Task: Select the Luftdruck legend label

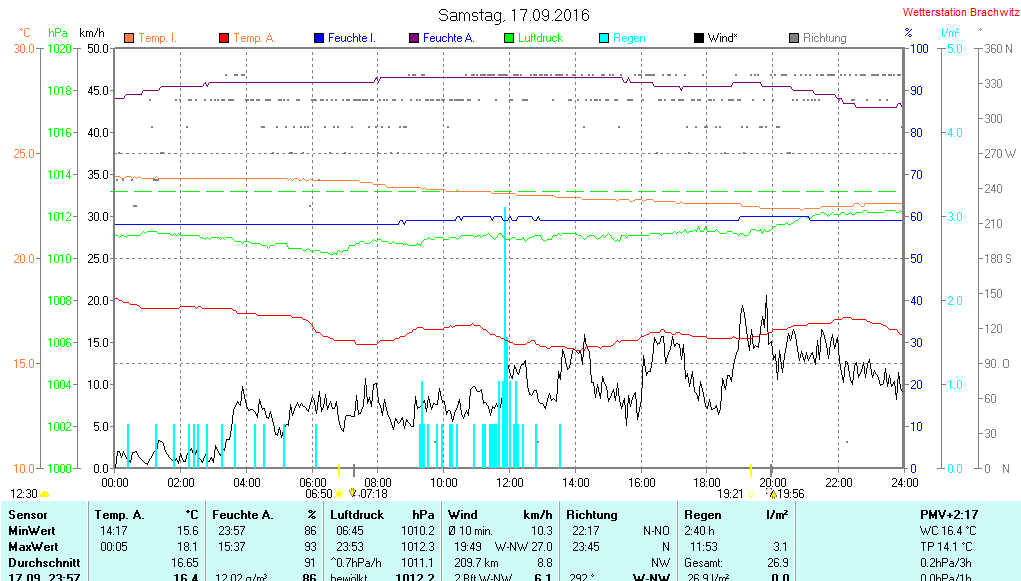Action: (540, 38)
